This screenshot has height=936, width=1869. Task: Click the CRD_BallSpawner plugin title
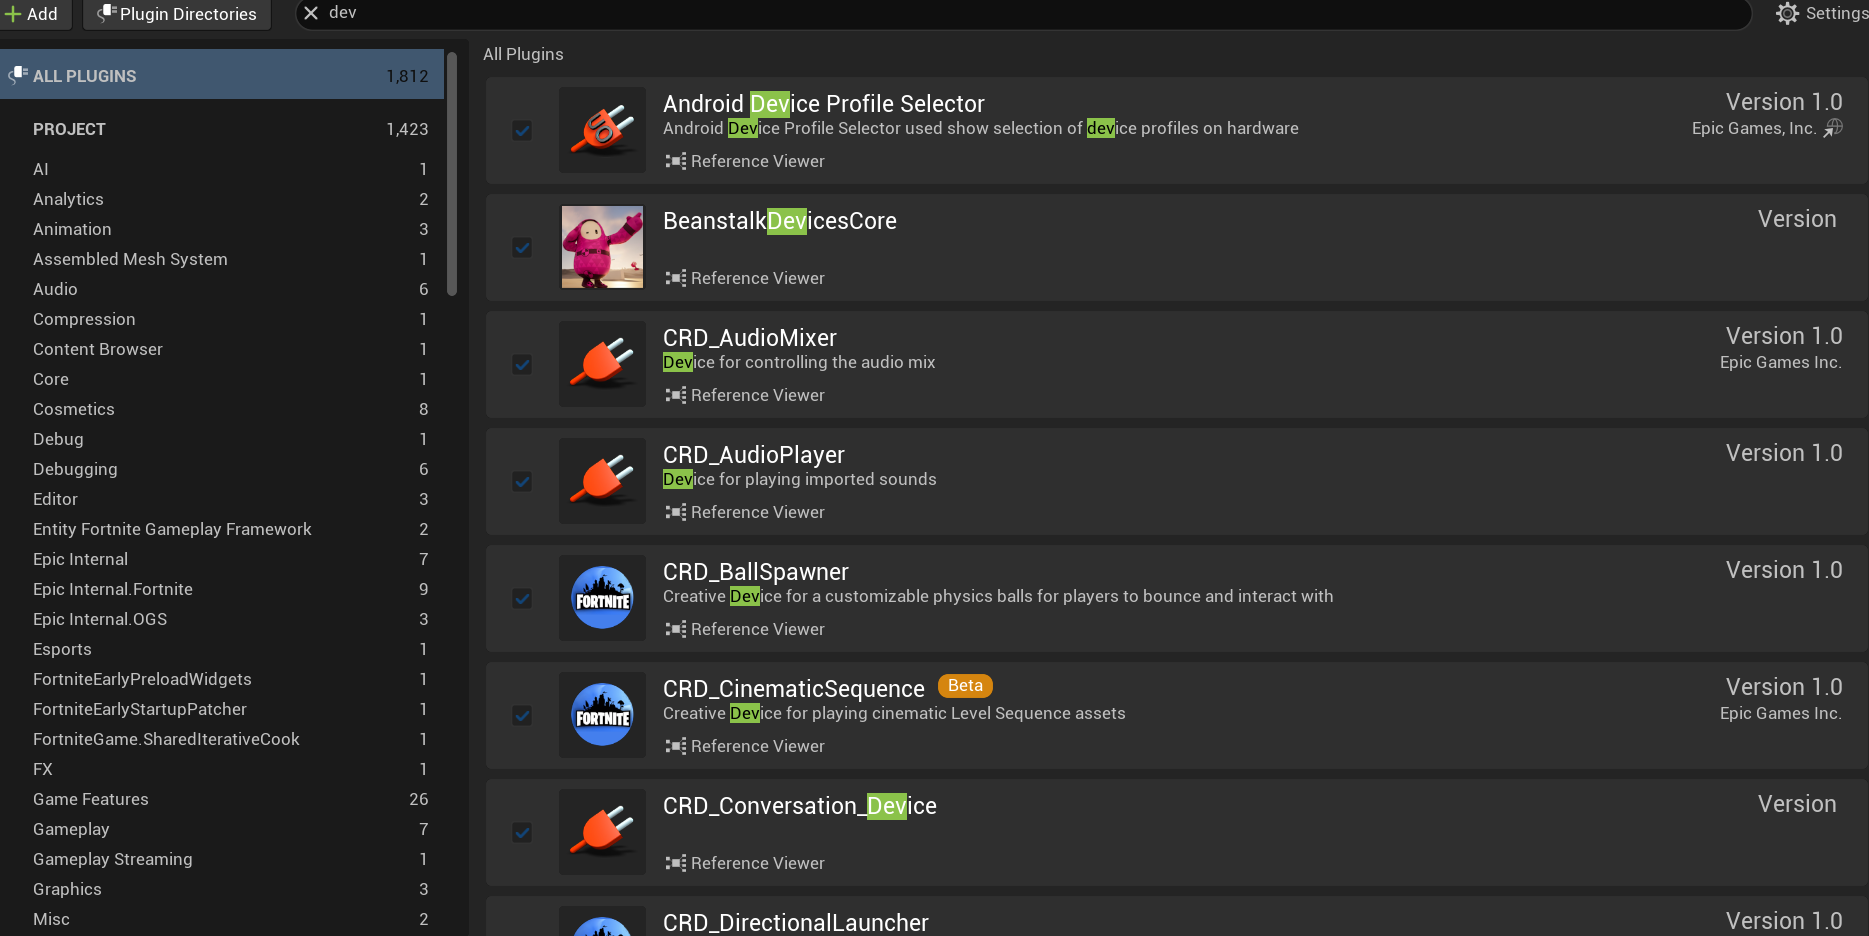[756, 572]
